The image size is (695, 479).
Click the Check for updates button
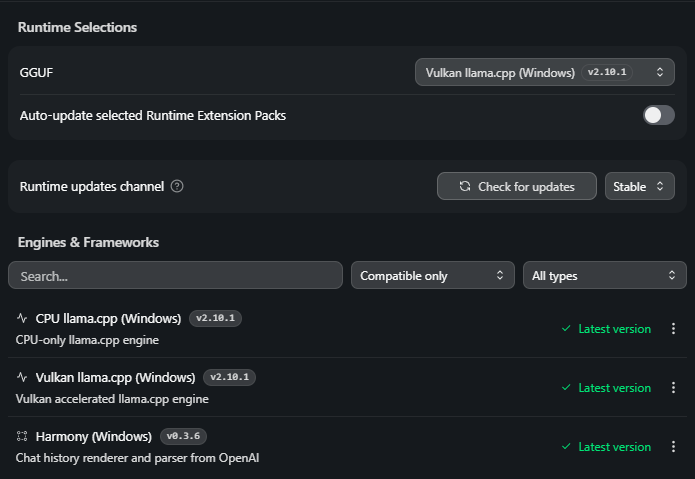pos(517,186)
